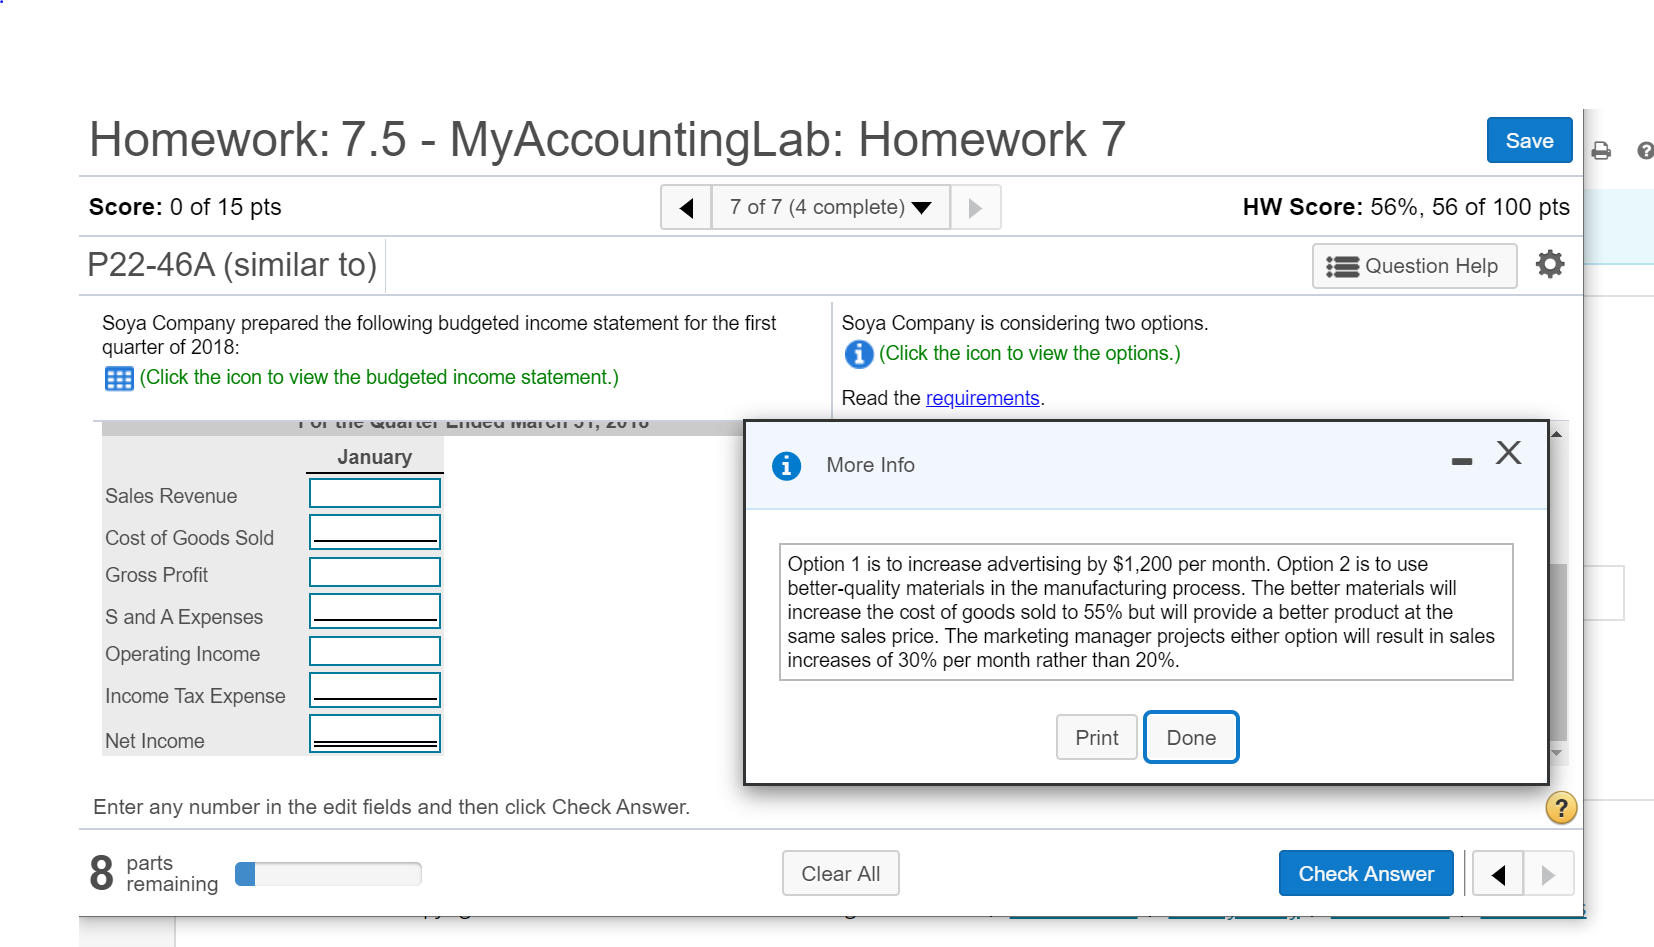Submit with Check Answer
1654x947 pixels.
1366,873
